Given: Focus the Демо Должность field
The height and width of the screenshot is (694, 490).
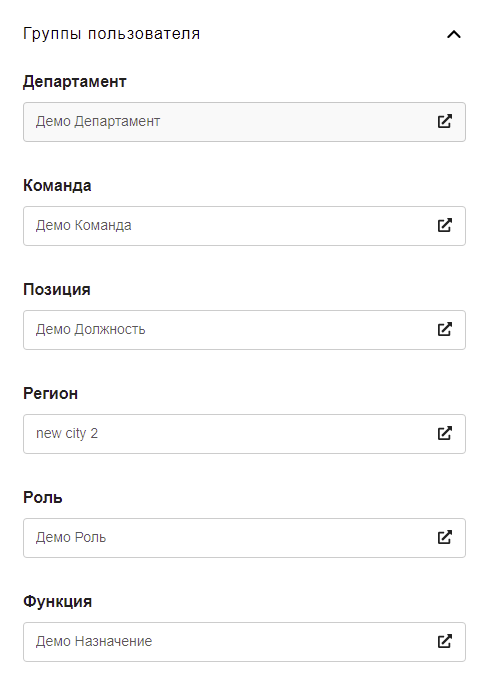Looking at the screenshot, I should 244,330.
